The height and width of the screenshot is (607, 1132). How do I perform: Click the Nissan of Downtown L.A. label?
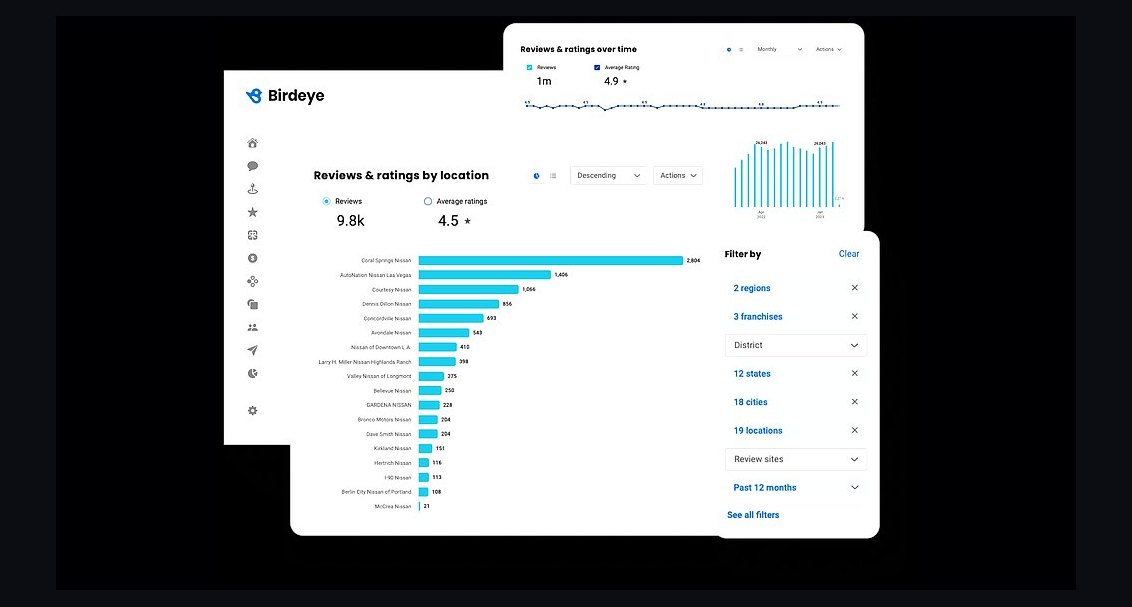point(380,347)
